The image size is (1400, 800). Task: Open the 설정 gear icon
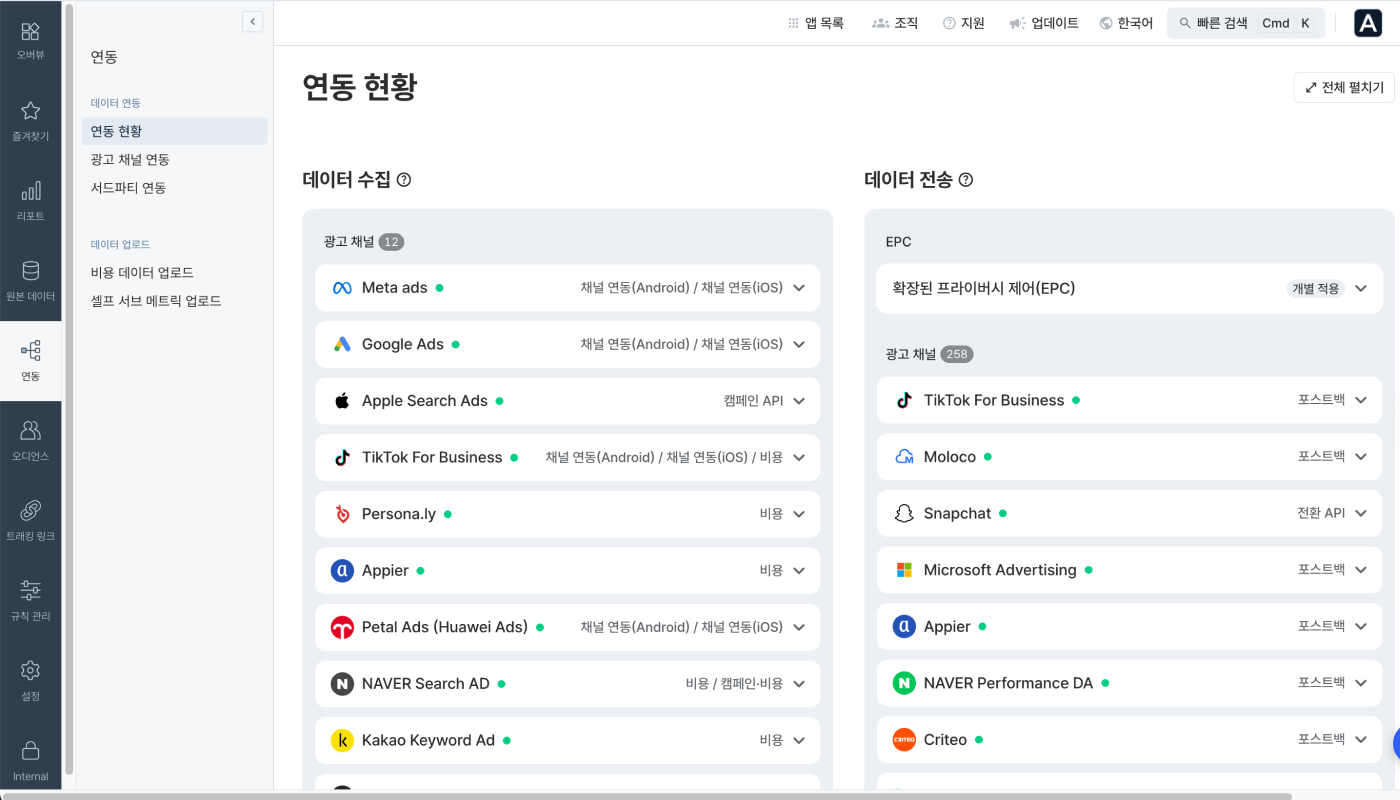(30, 671)
